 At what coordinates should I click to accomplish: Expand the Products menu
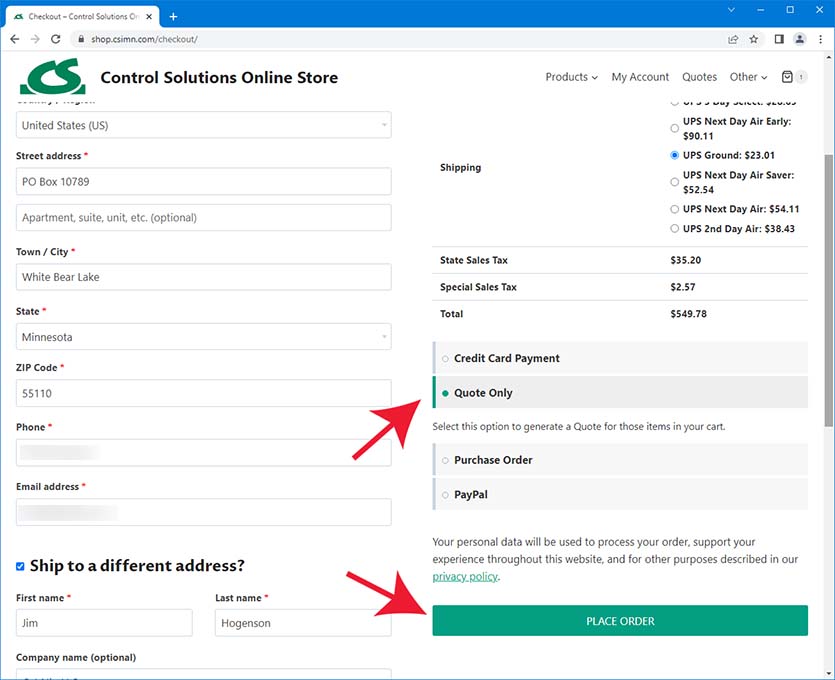coord(571,77)
